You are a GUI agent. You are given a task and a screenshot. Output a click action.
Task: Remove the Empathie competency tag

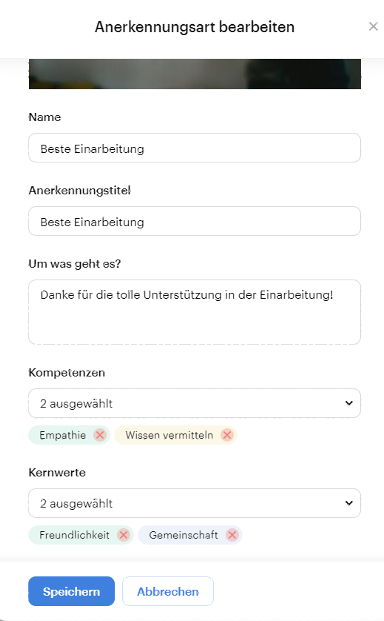tap(100, 435)
